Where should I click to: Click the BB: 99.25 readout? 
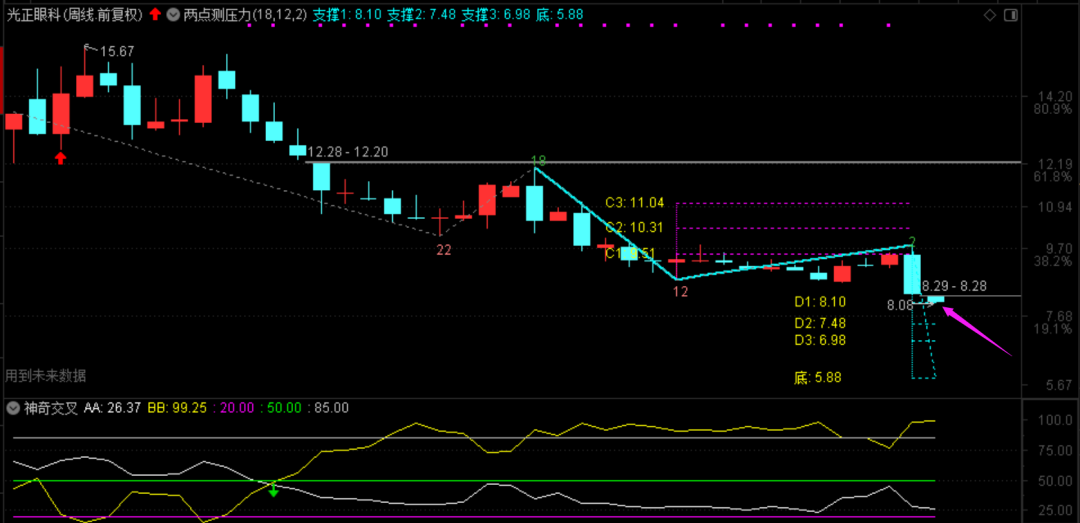pyautogui.click(x=176, y=408)
